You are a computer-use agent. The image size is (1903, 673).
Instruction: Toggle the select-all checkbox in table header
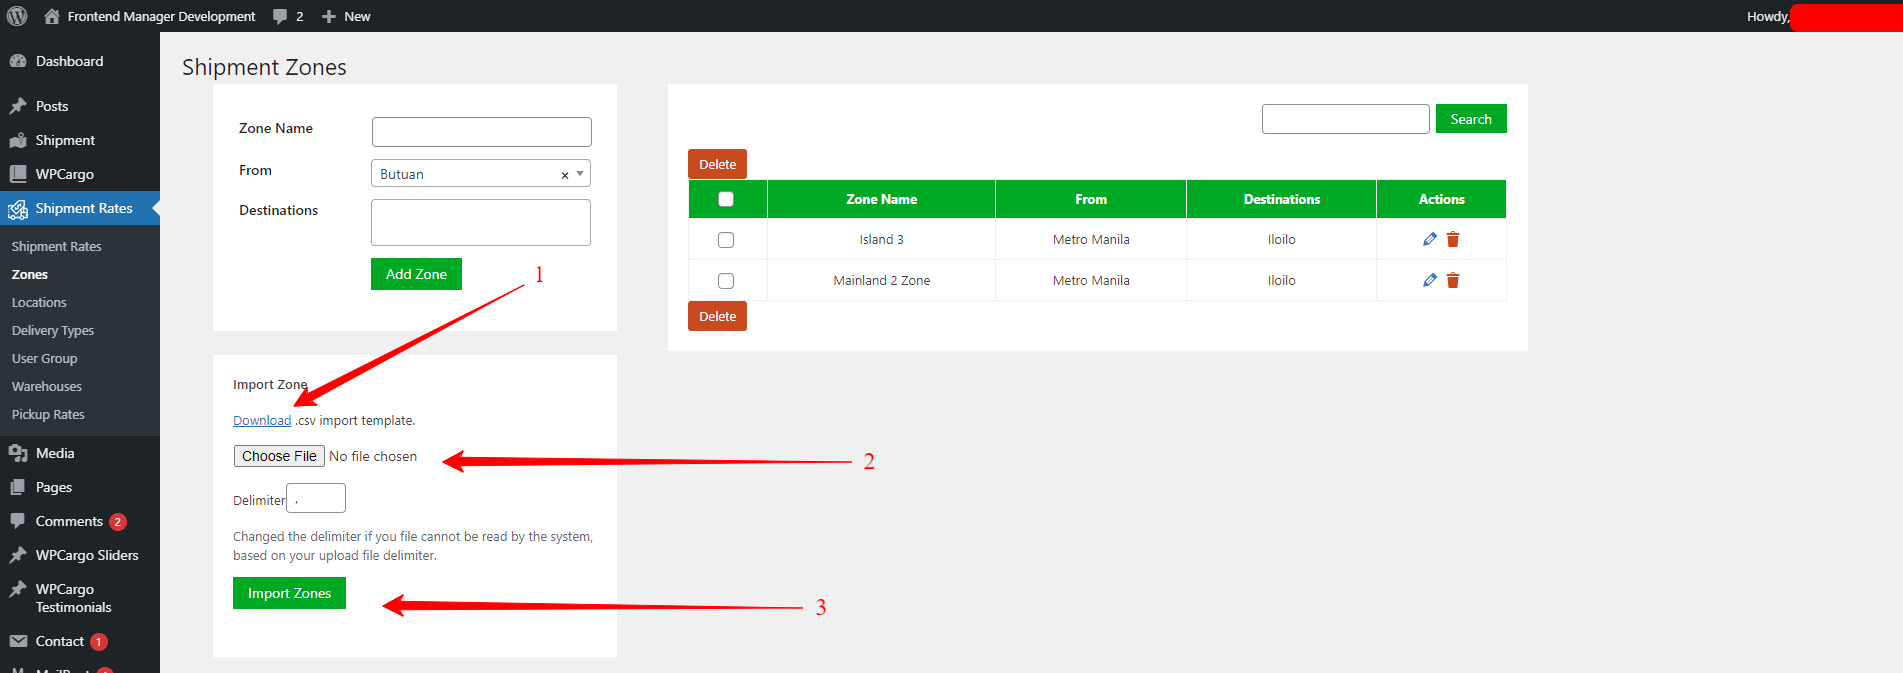pyautogui.click(x=726, y=199)
